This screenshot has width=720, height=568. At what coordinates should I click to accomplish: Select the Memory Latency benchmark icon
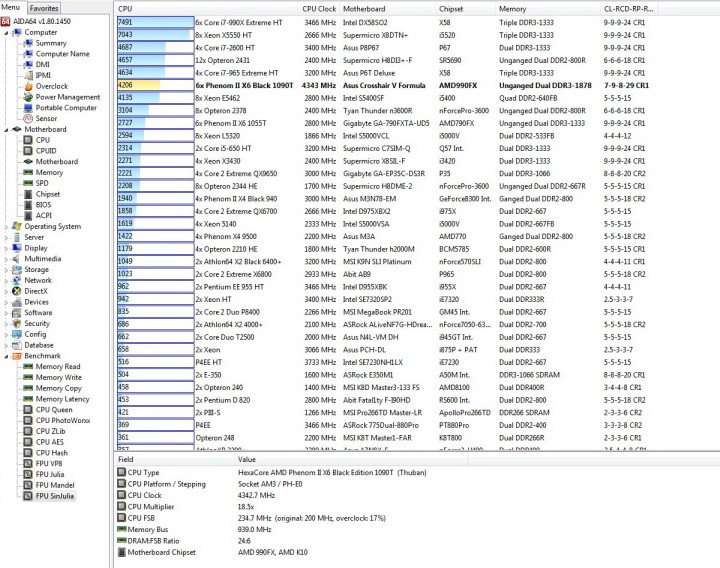click(28, 399)
